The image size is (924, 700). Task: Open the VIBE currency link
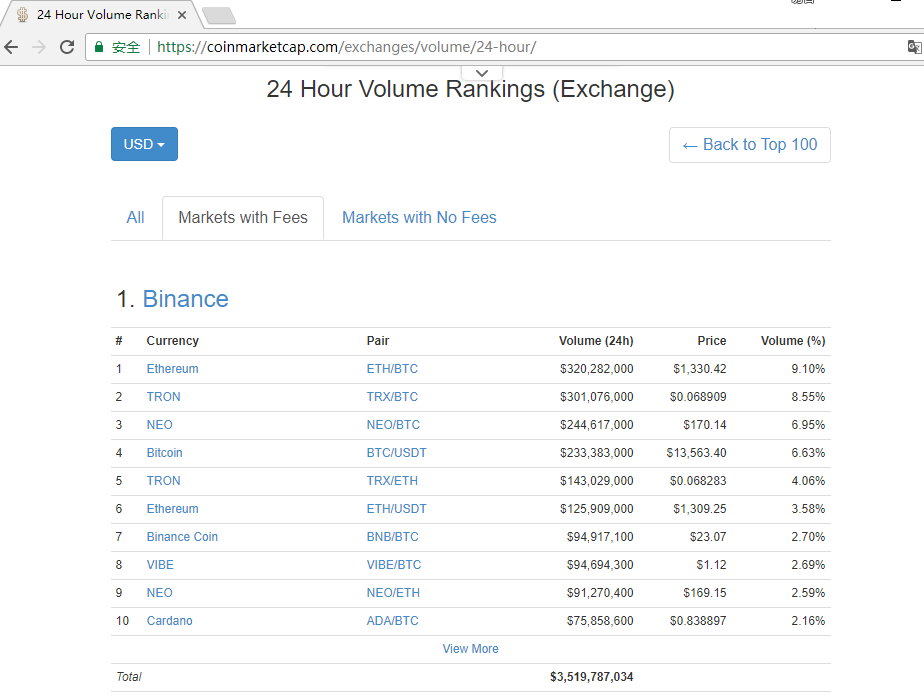point(160,565)
